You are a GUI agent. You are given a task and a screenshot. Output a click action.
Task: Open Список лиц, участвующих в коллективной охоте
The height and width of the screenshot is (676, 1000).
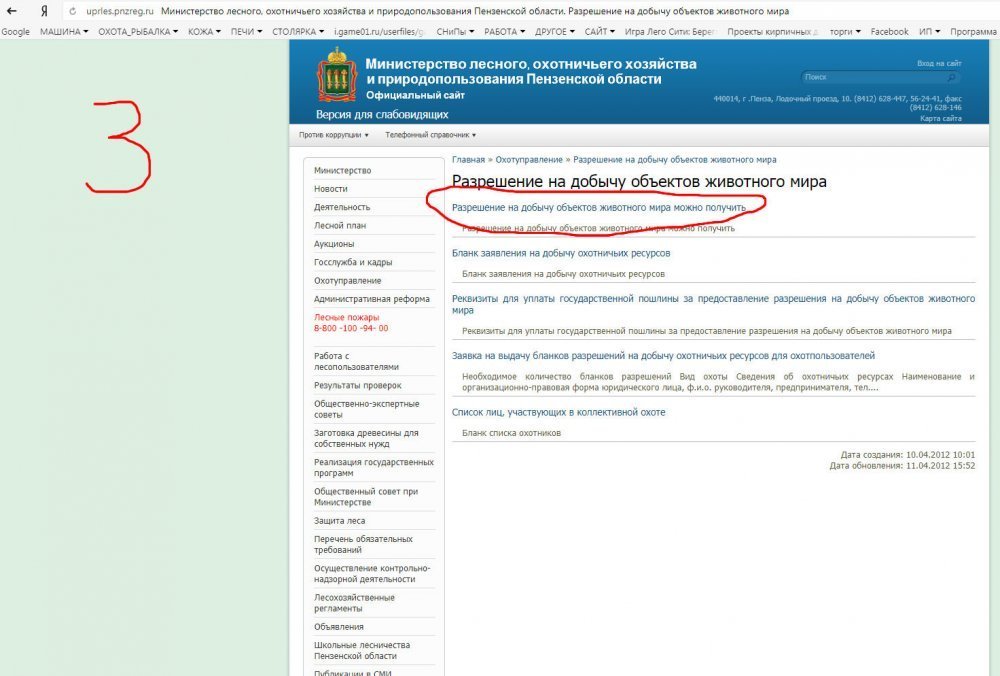pyautogui.click(x=558, y=412)
